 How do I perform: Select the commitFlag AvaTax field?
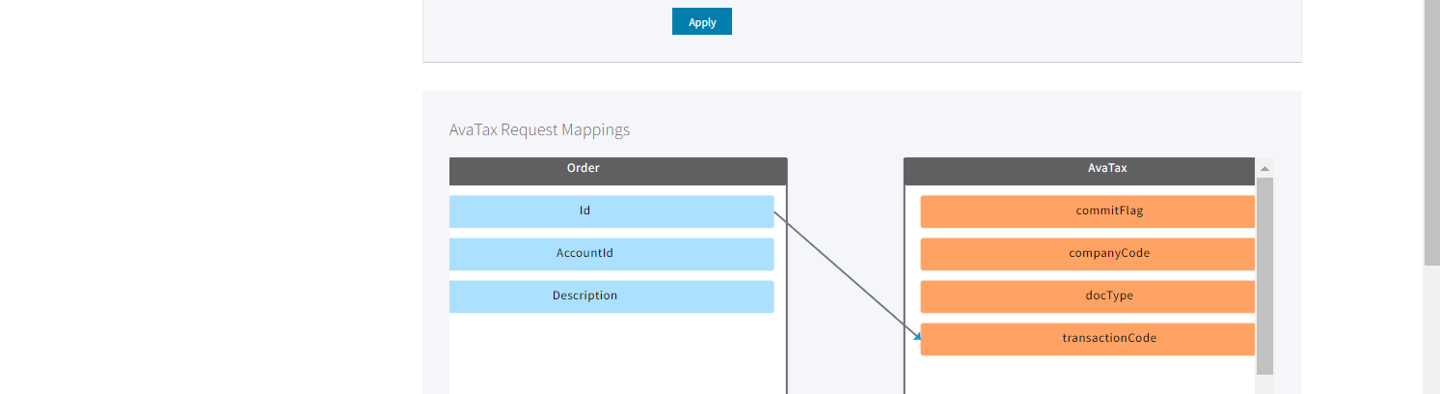(x=1087, y=211)
